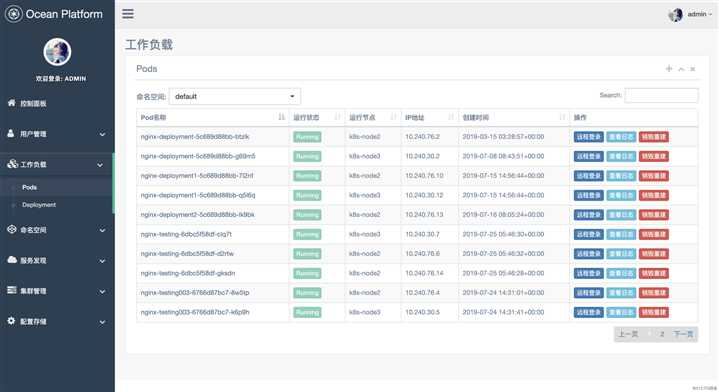Click the 操作 column header
Screen dimensions: 719x392
pyautogui.click(x=580, y=117)
